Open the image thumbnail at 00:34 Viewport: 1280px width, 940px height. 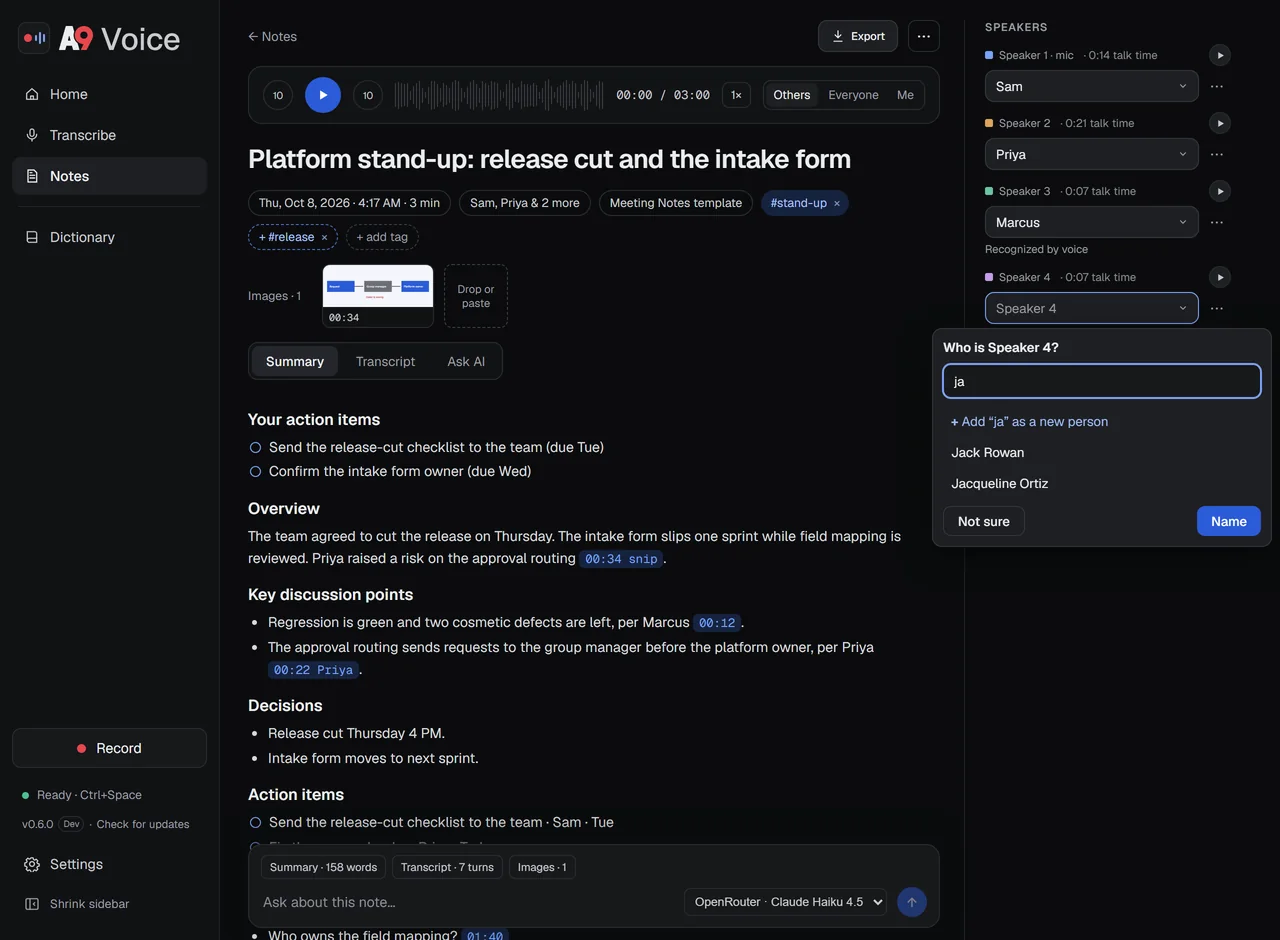tap(378, 296)
